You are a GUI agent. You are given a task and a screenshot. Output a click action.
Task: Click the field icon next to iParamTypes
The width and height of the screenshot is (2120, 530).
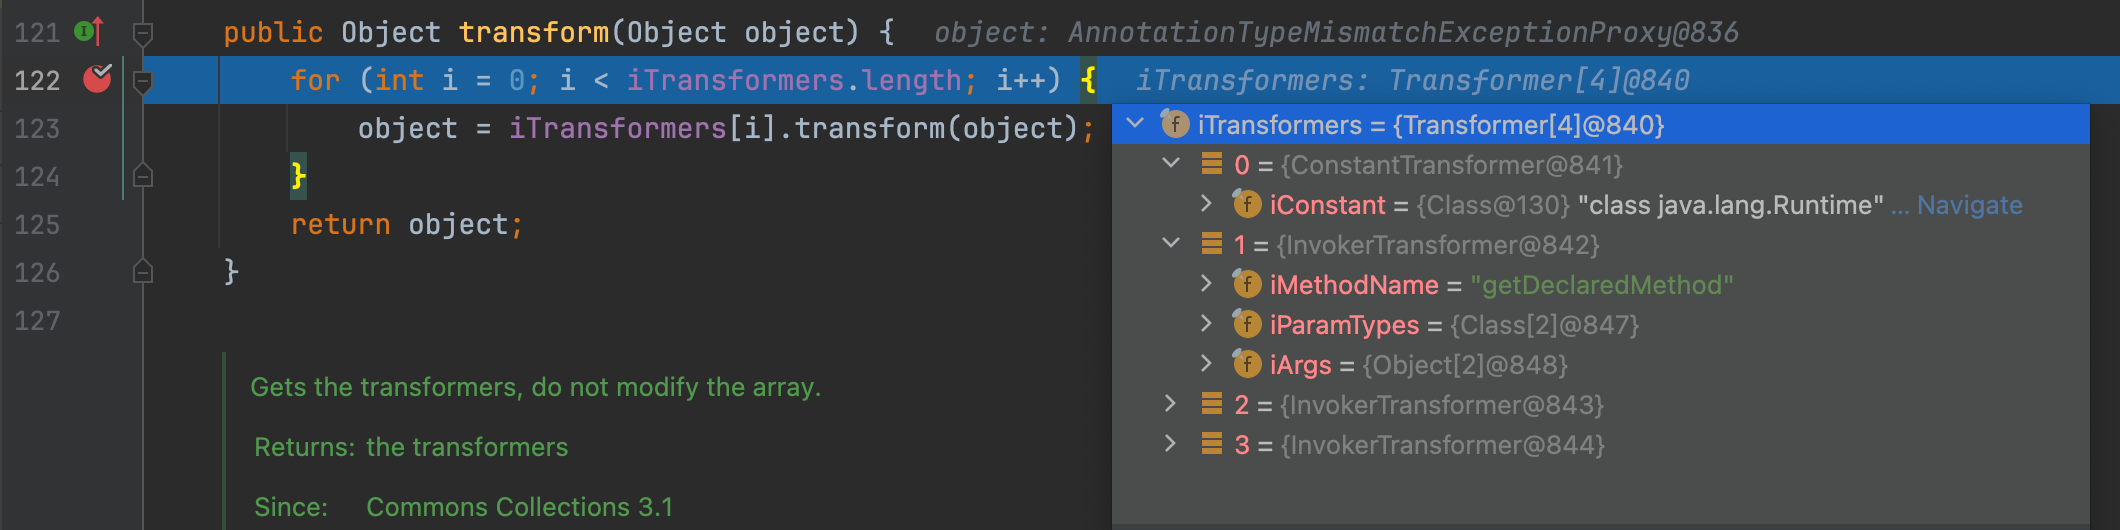[1246, 325]
